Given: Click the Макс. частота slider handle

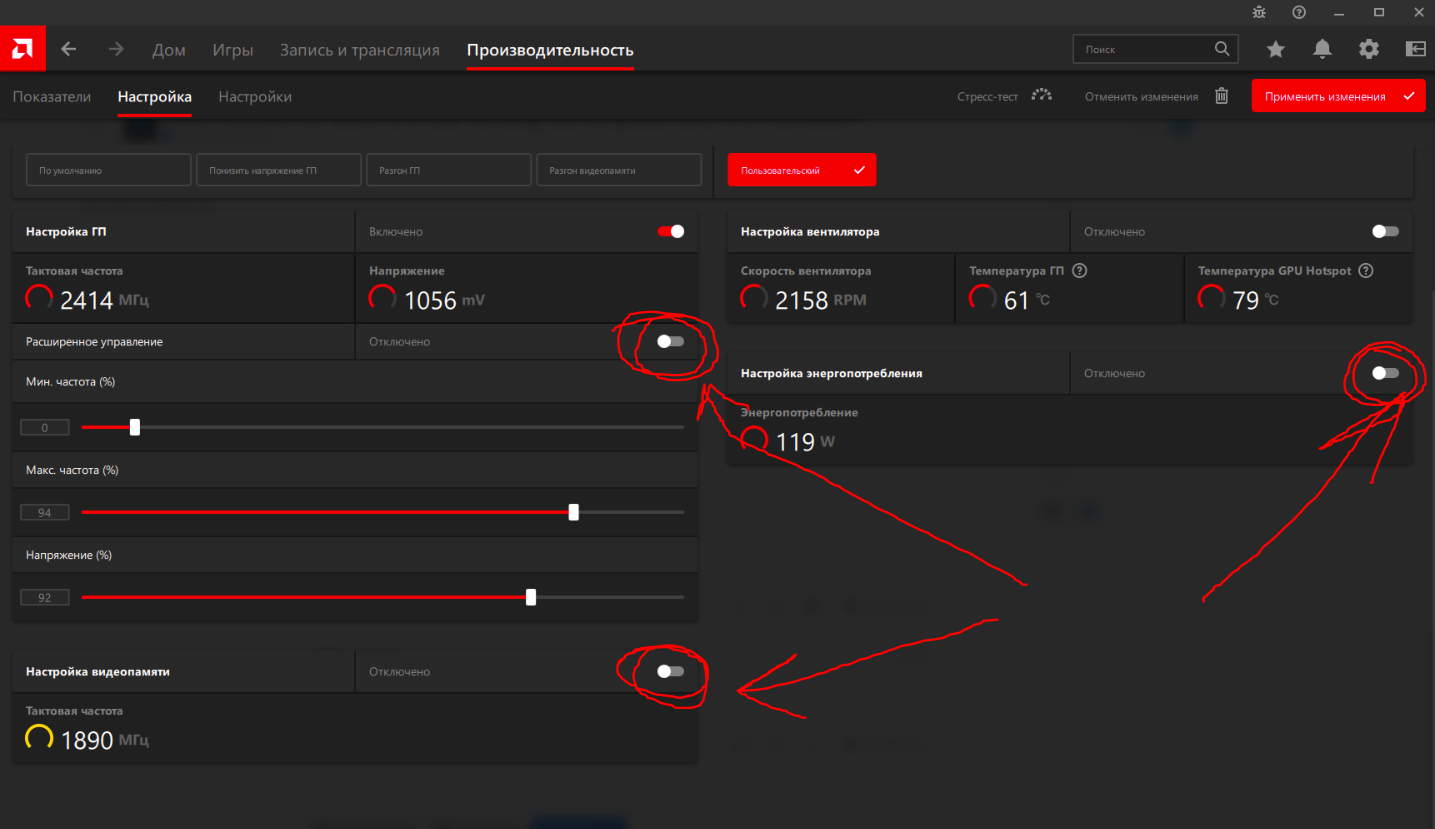Looking at the screenshot, I should [x=573, y=512].
